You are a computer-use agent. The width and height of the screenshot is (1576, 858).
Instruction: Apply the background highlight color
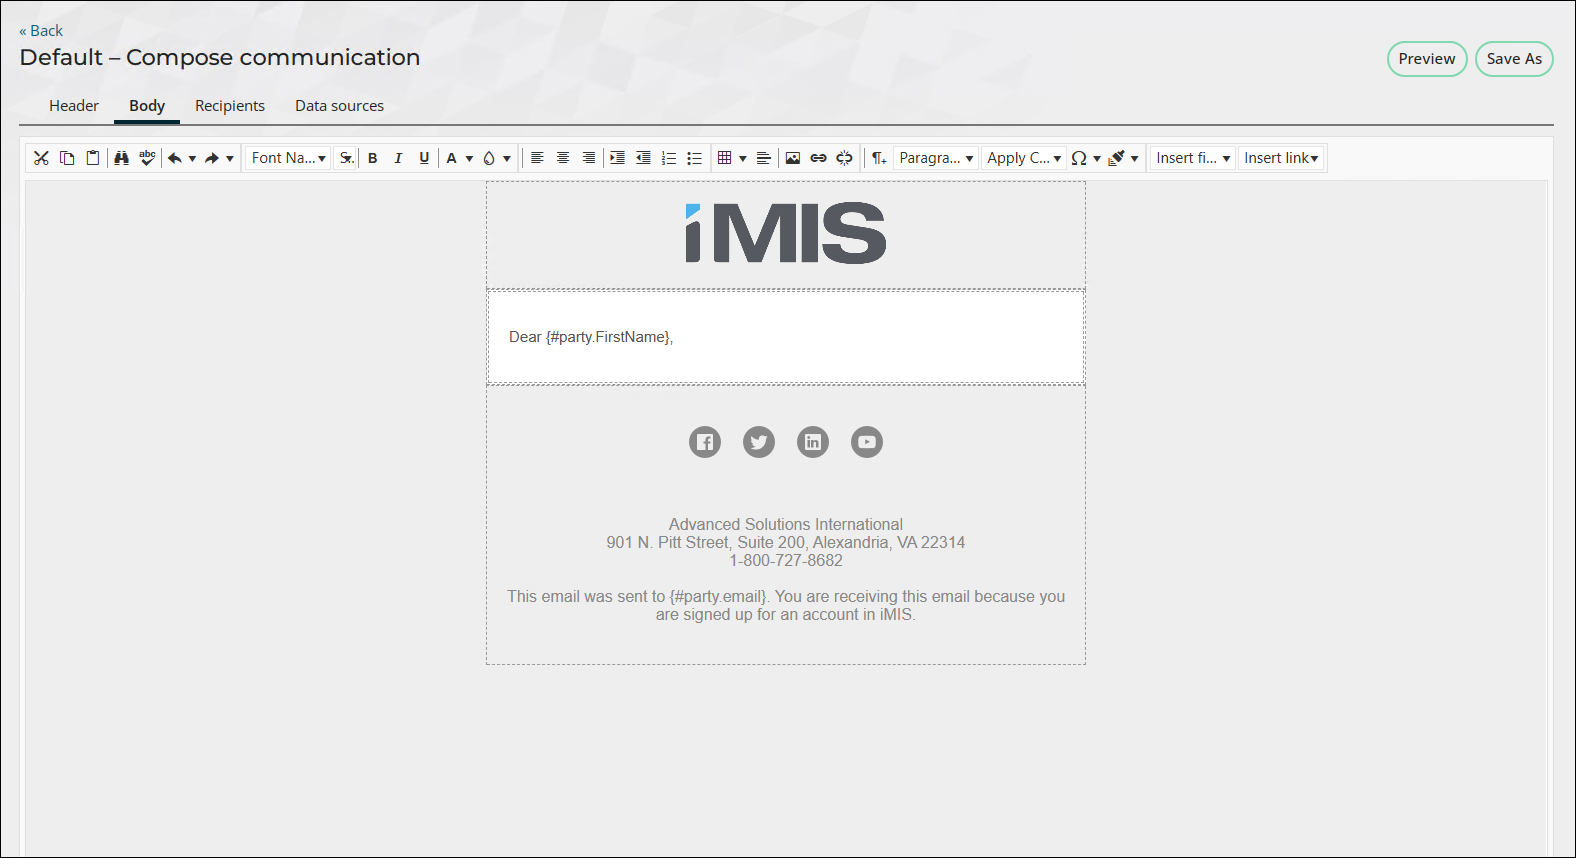[489, 158]
